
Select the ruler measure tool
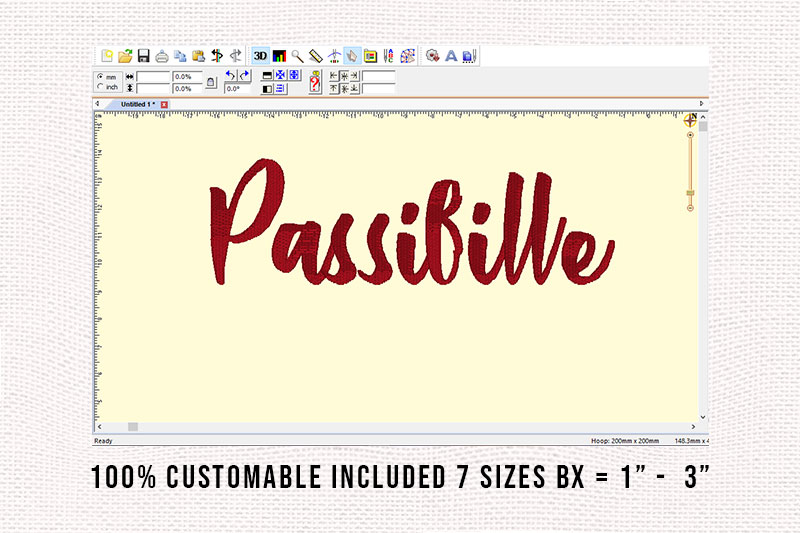click(316, 56)
